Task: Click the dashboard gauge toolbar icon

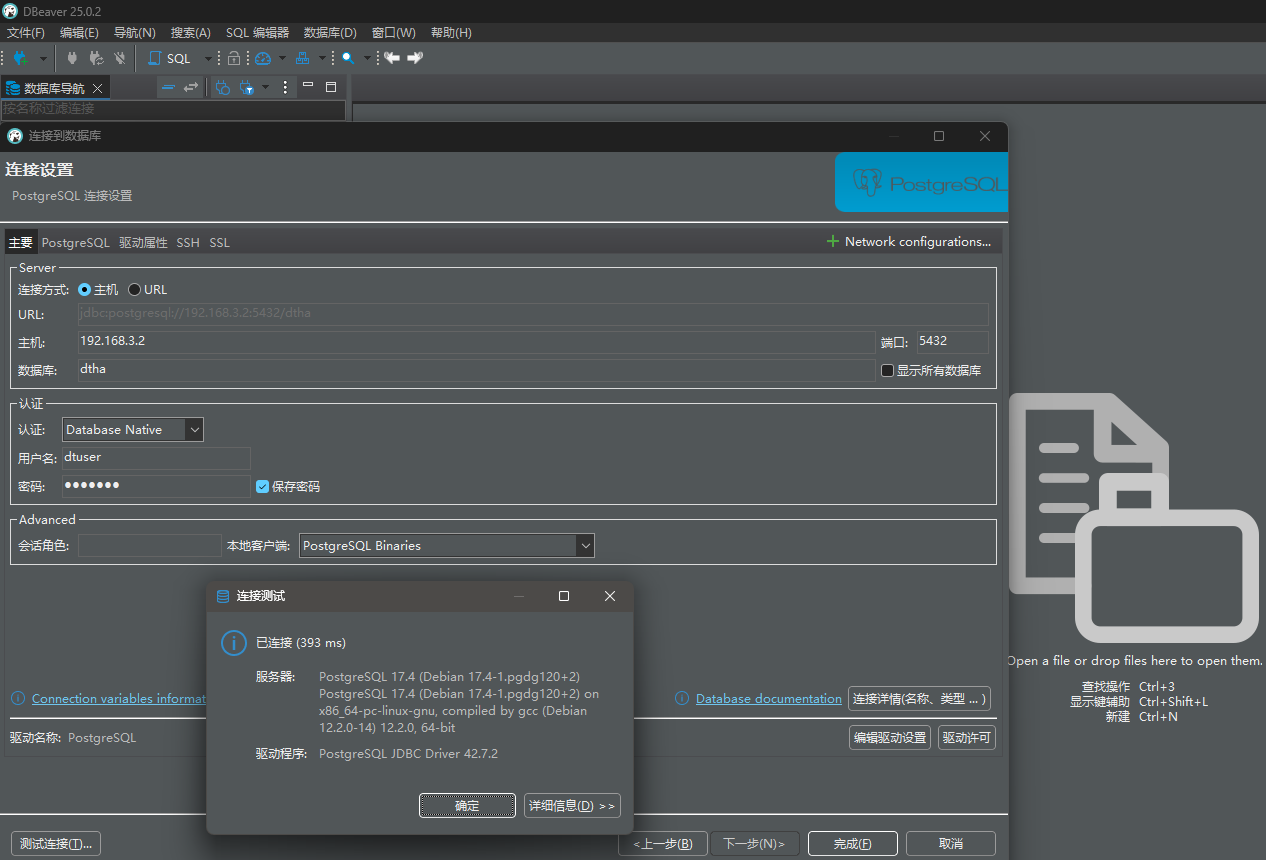Action: point(263,58)
